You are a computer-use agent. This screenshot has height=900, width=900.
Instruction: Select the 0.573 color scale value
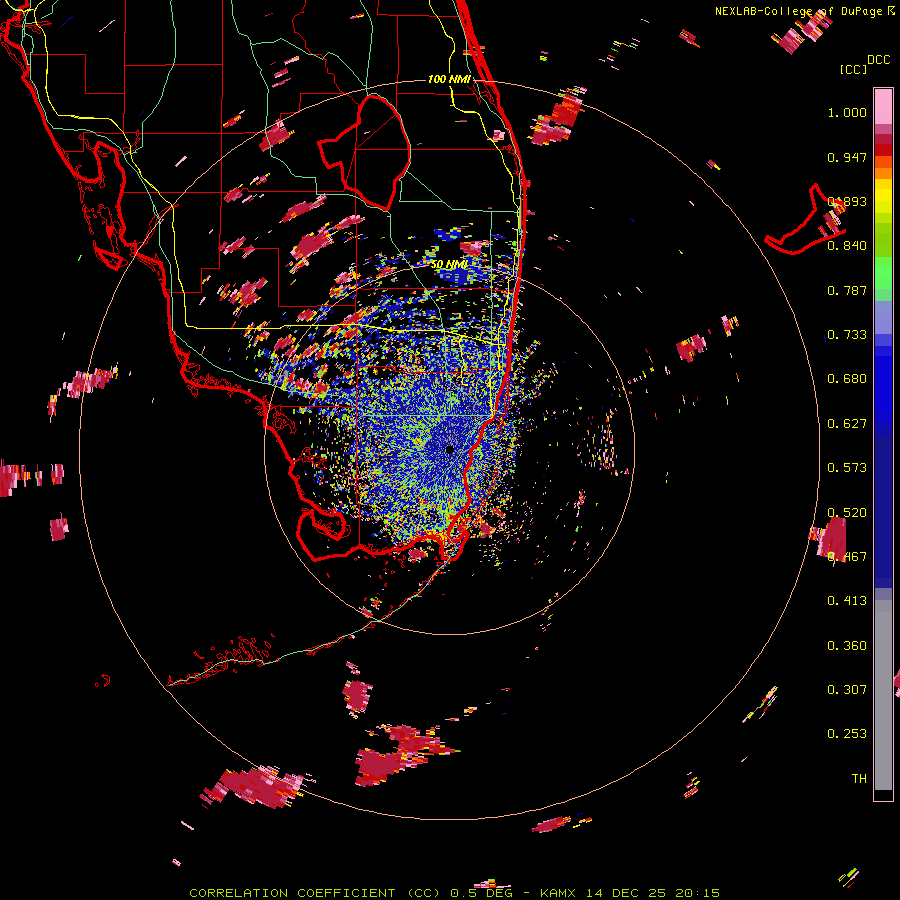pos(847,468)
